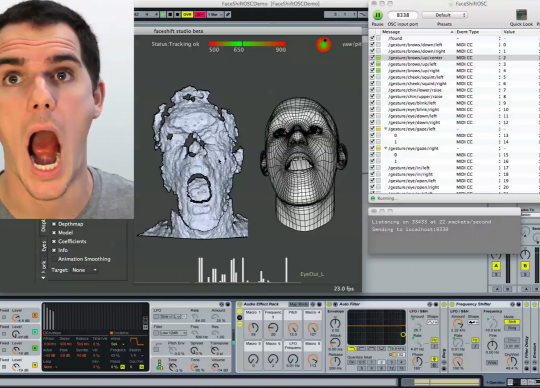Image resolution: width=540 pixels, height=388 pixels.
Task: Toggle the Model checkbox
Action: [54, 233]
